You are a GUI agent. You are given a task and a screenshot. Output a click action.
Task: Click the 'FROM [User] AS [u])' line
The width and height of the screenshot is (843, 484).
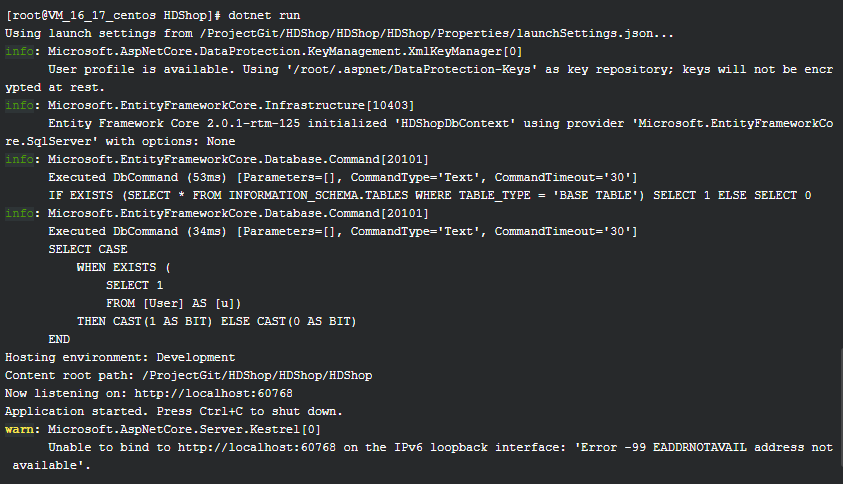tap(174, 303)
